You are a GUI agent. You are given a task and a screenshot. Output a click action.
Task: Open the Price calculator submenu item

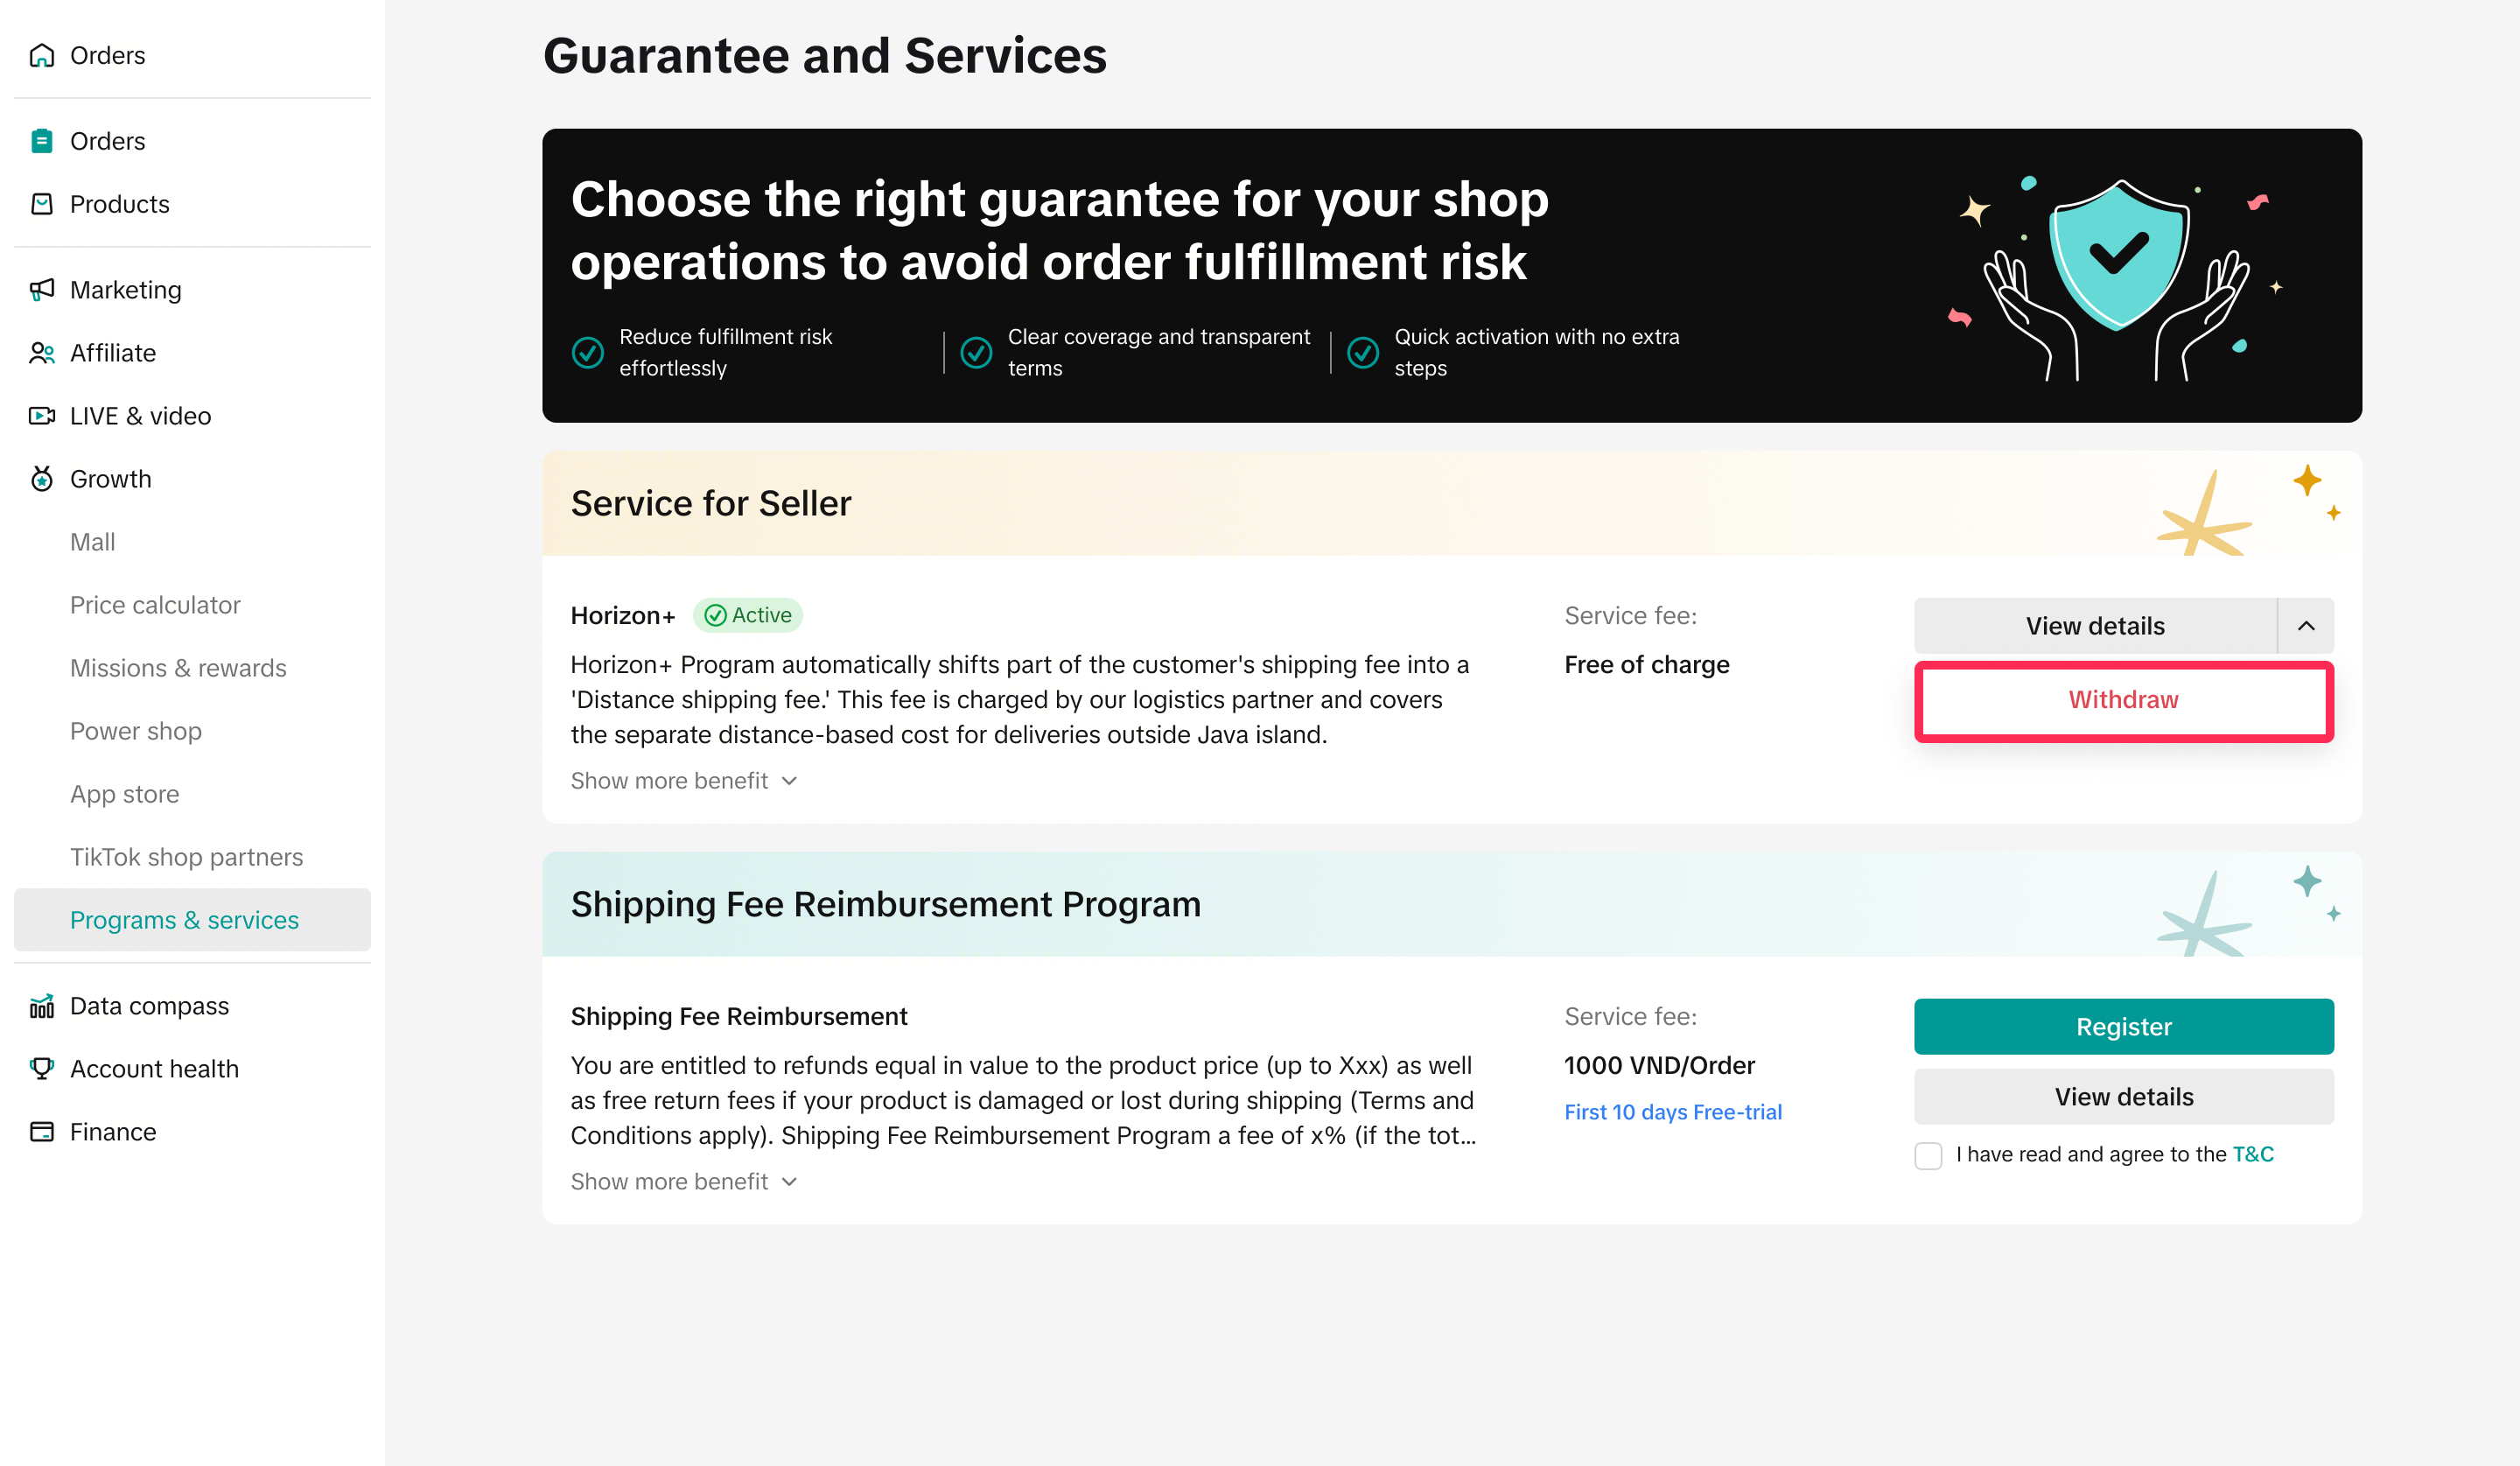click(x=155, y=605)
